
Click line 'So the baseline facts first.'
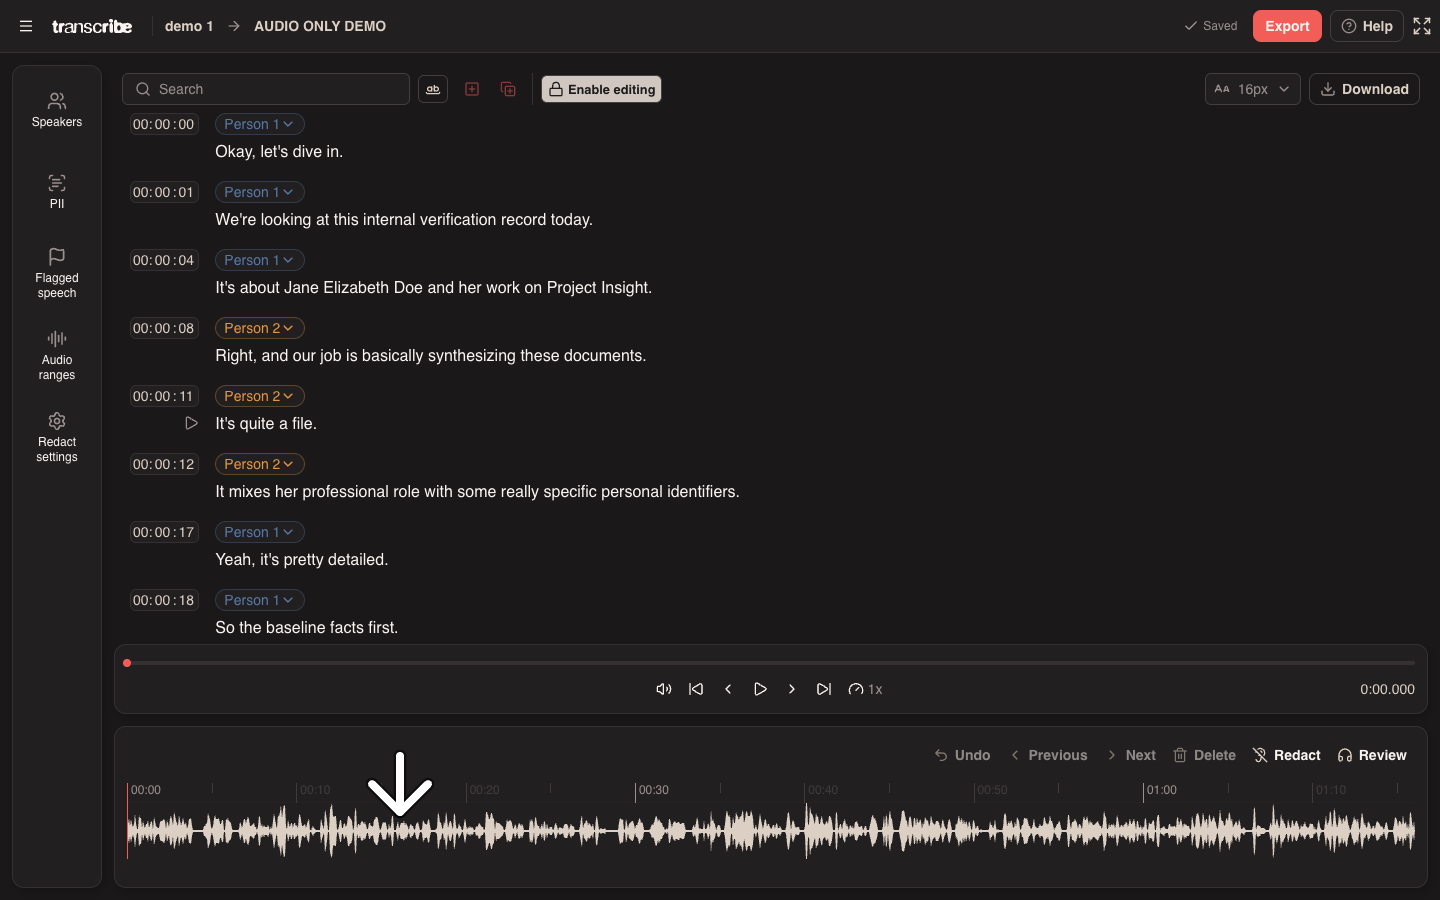point(307,628)
